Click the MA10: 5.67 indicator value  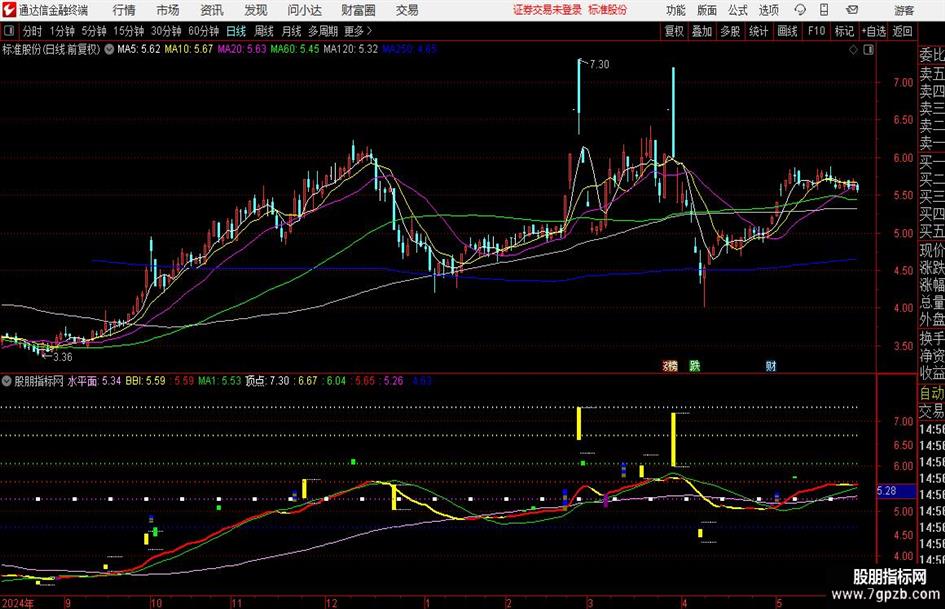tap(189, 49)
